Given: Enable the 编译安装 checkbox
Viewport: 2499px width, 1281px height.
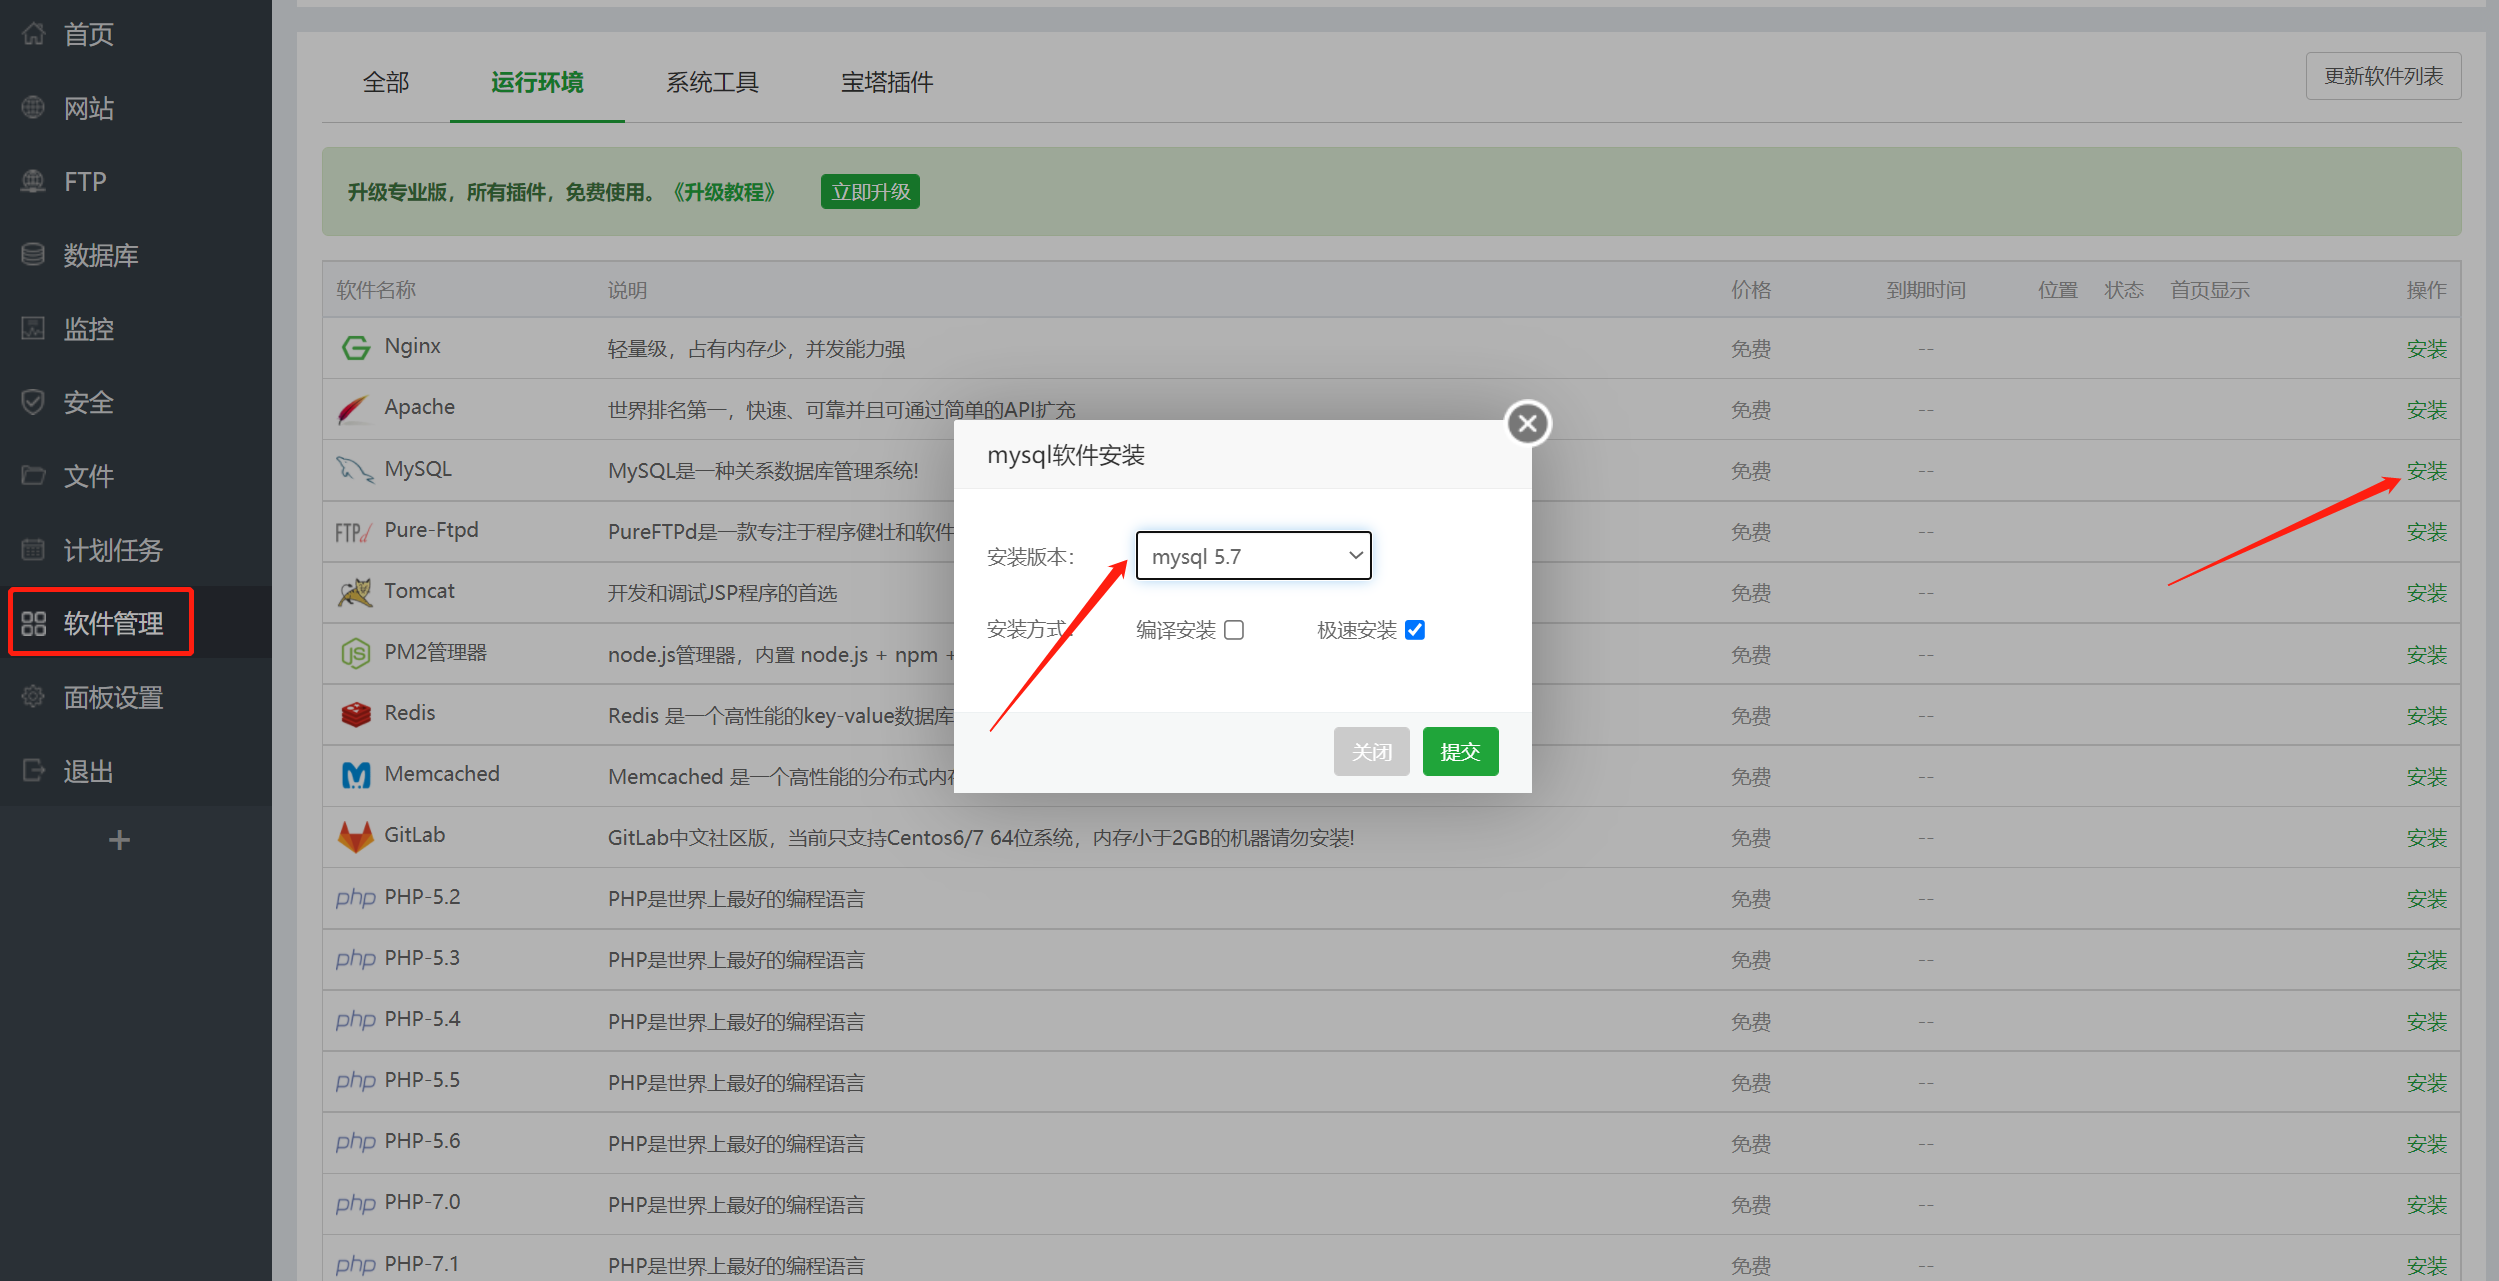Looking at the screenshot, I should pyautogui.click(x=1234, y=630).
